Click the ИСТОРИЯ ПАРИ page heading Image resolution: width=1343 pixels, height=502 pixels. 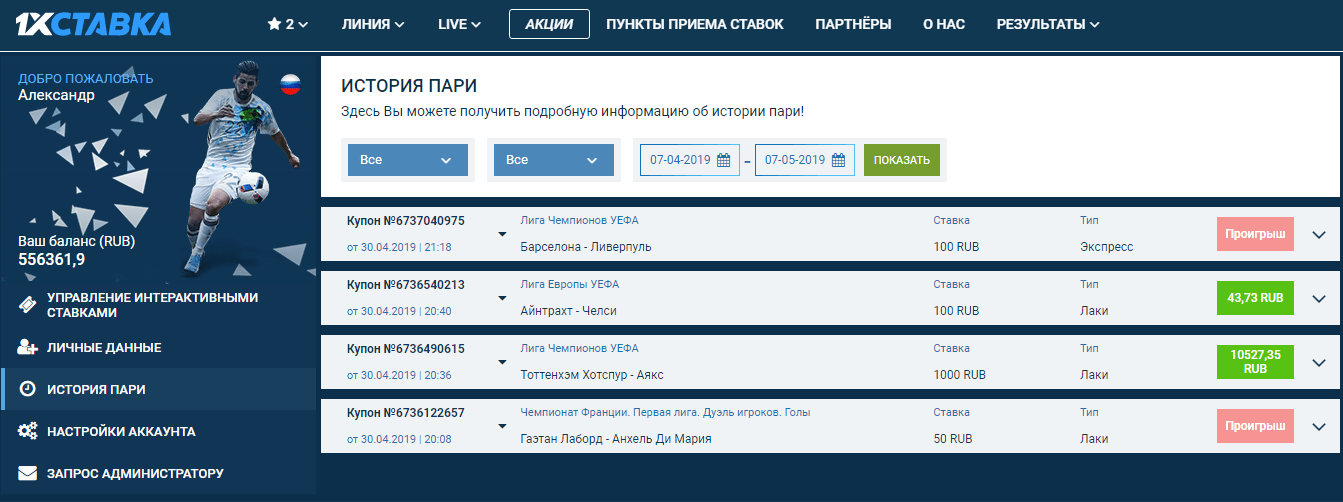[409, 85]
